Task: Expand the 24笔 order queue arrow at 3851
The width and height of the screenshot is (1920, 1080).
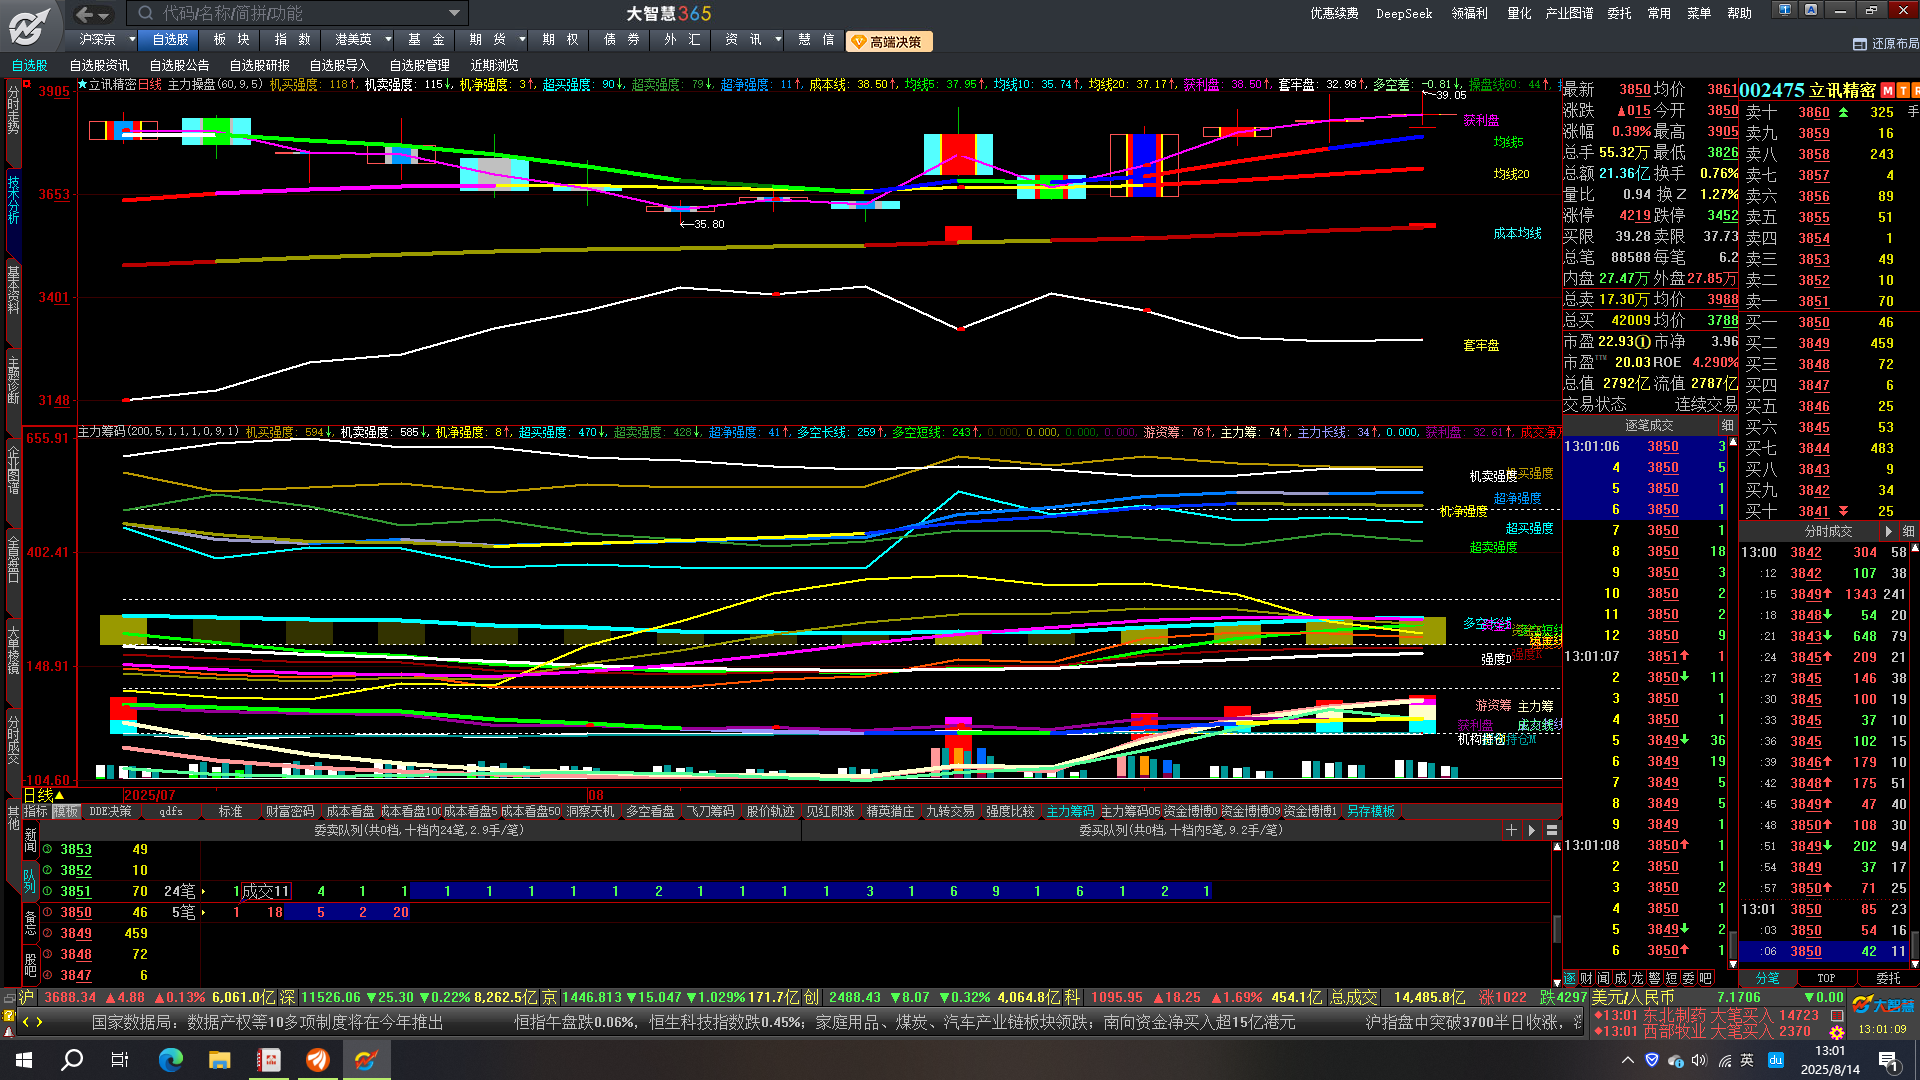Action: (204, 891)
